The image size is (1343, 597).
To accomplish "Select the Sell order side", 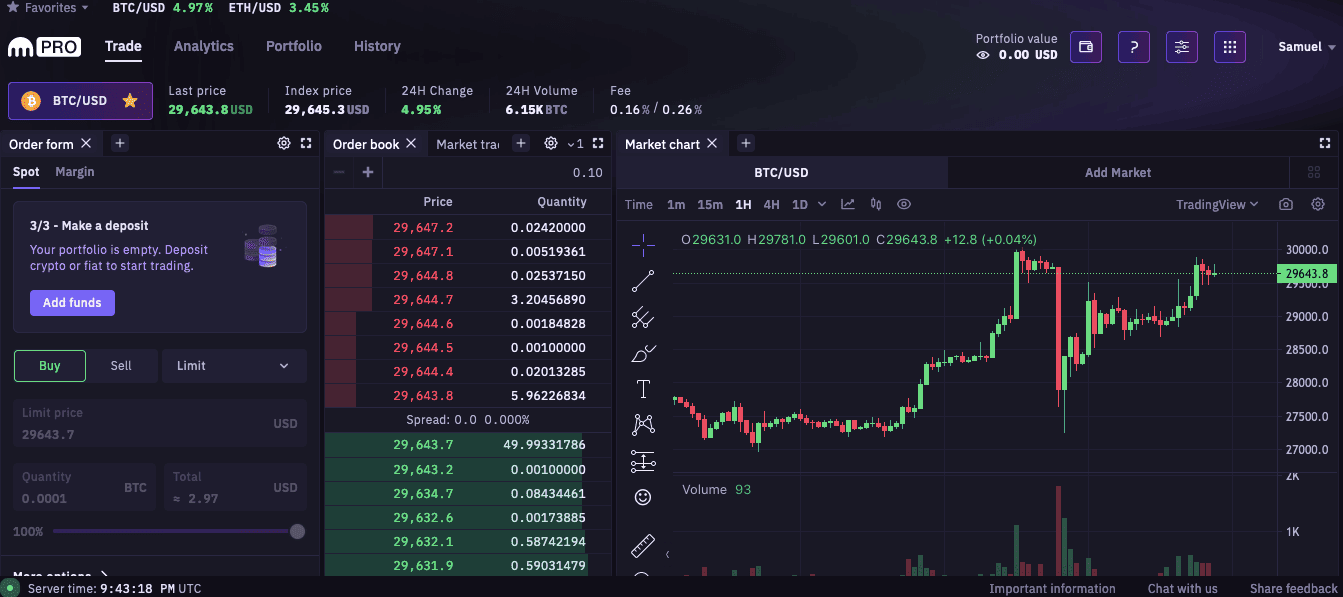I will coord(121,366).
